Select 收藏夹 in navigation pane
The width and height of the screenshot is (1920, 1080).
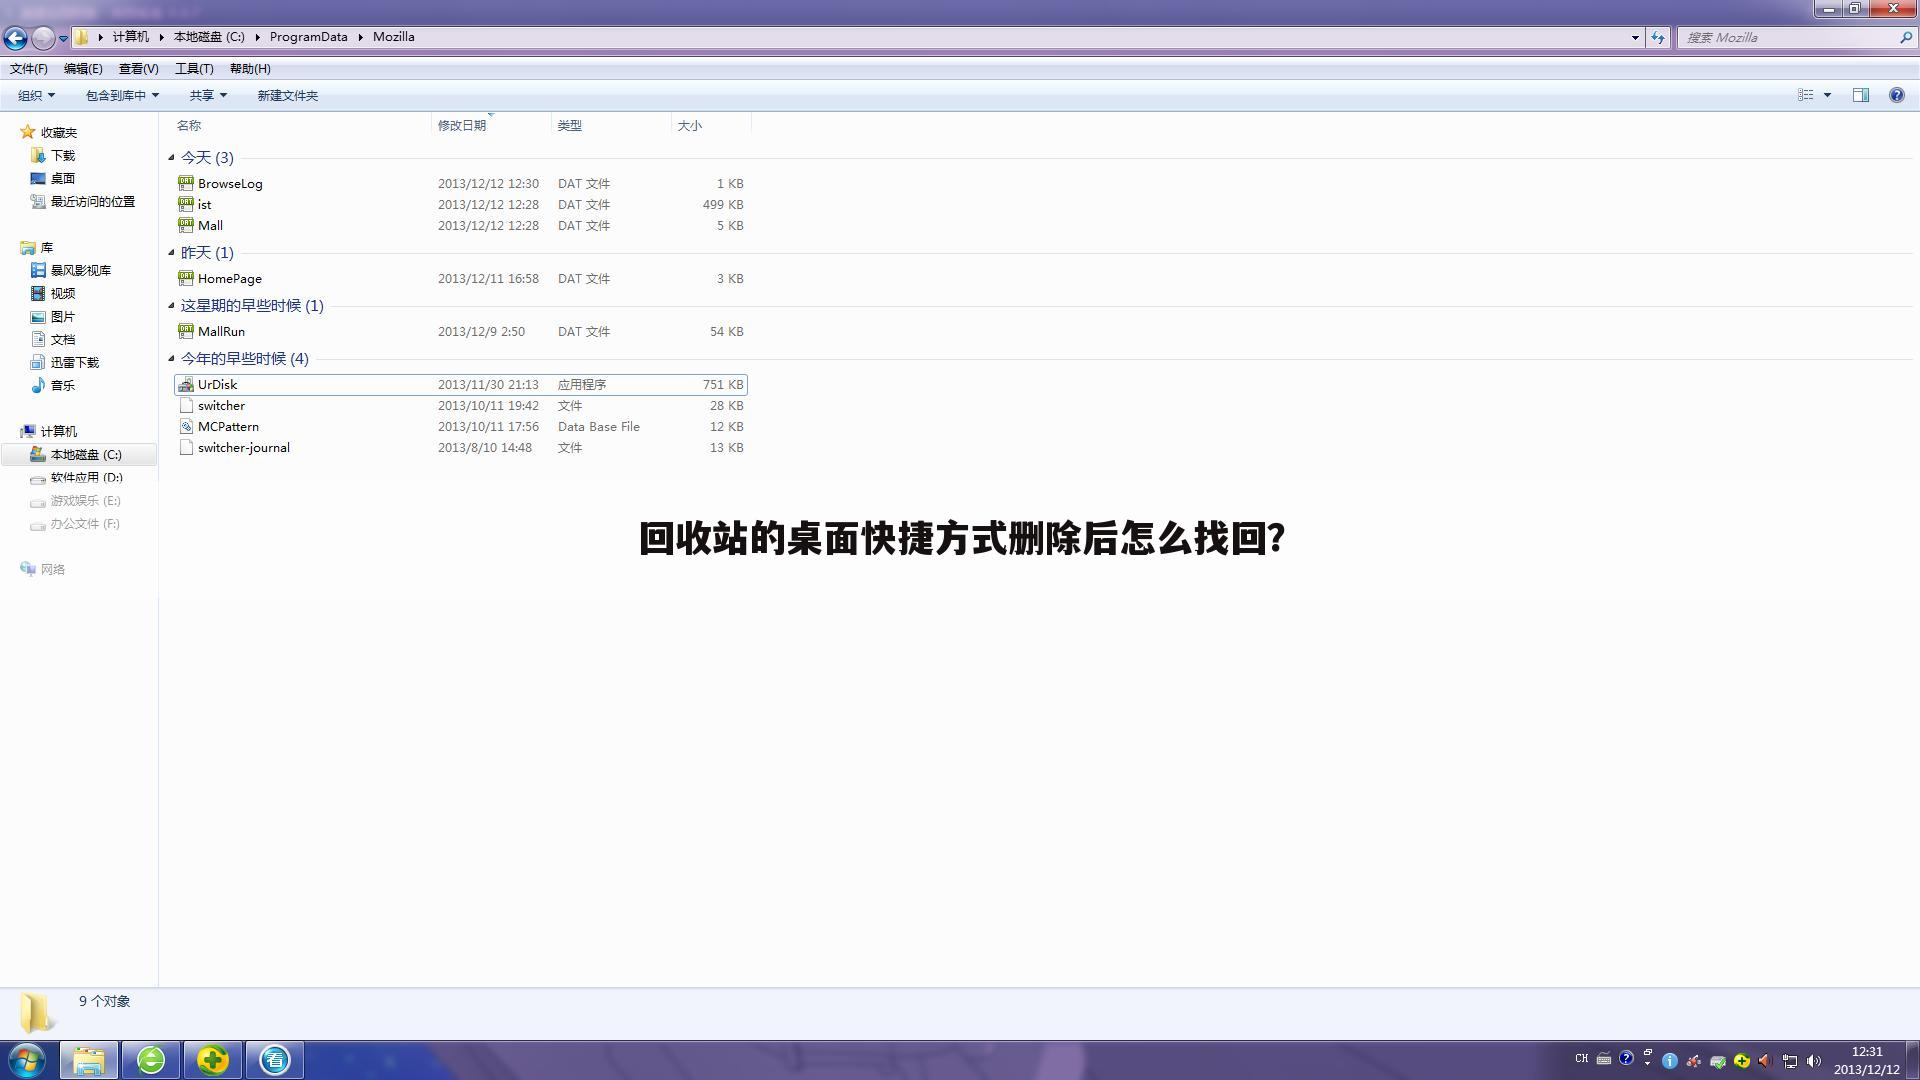tap(59, 132)
